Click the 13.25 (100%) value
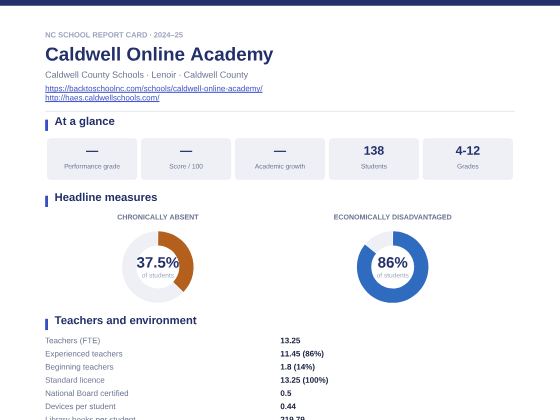Image resolution: width=560 pixels, height=420 pixels. (304, 380)
